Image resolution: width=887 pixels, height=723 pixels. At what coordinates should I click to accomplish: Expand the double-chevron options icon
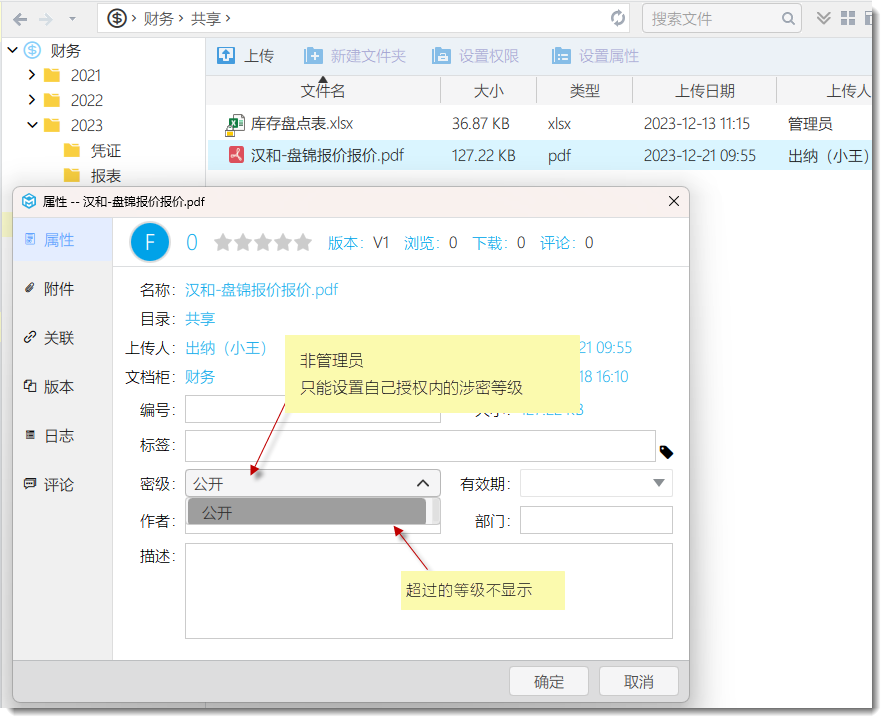pyautogui.click(x=824, y=18)
